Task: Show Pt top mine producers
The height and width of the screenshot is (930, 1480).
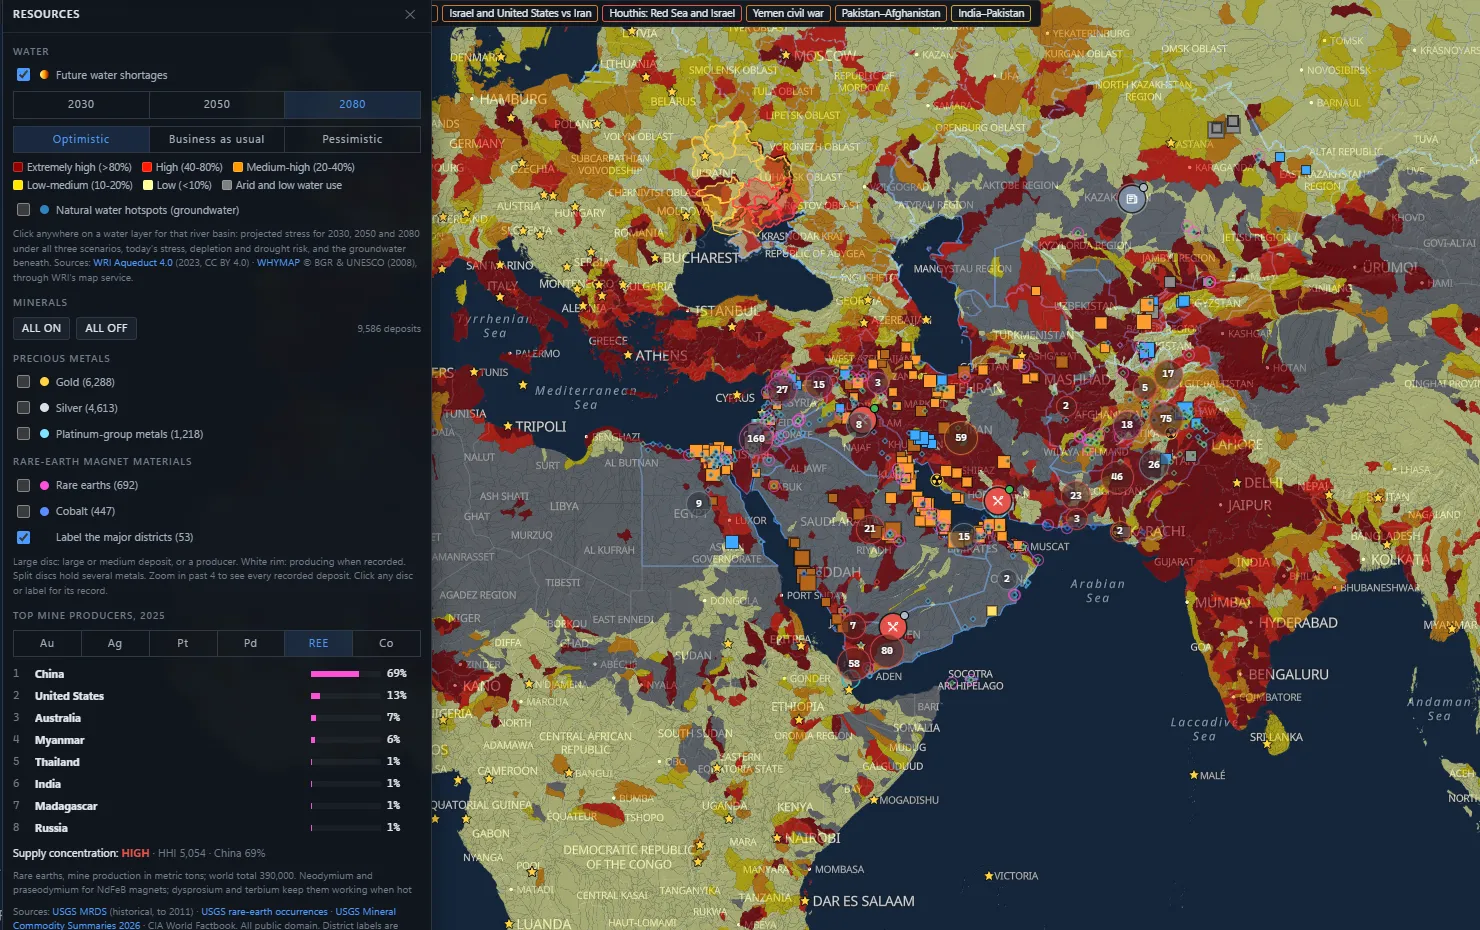Action: [x=183, y=643]
